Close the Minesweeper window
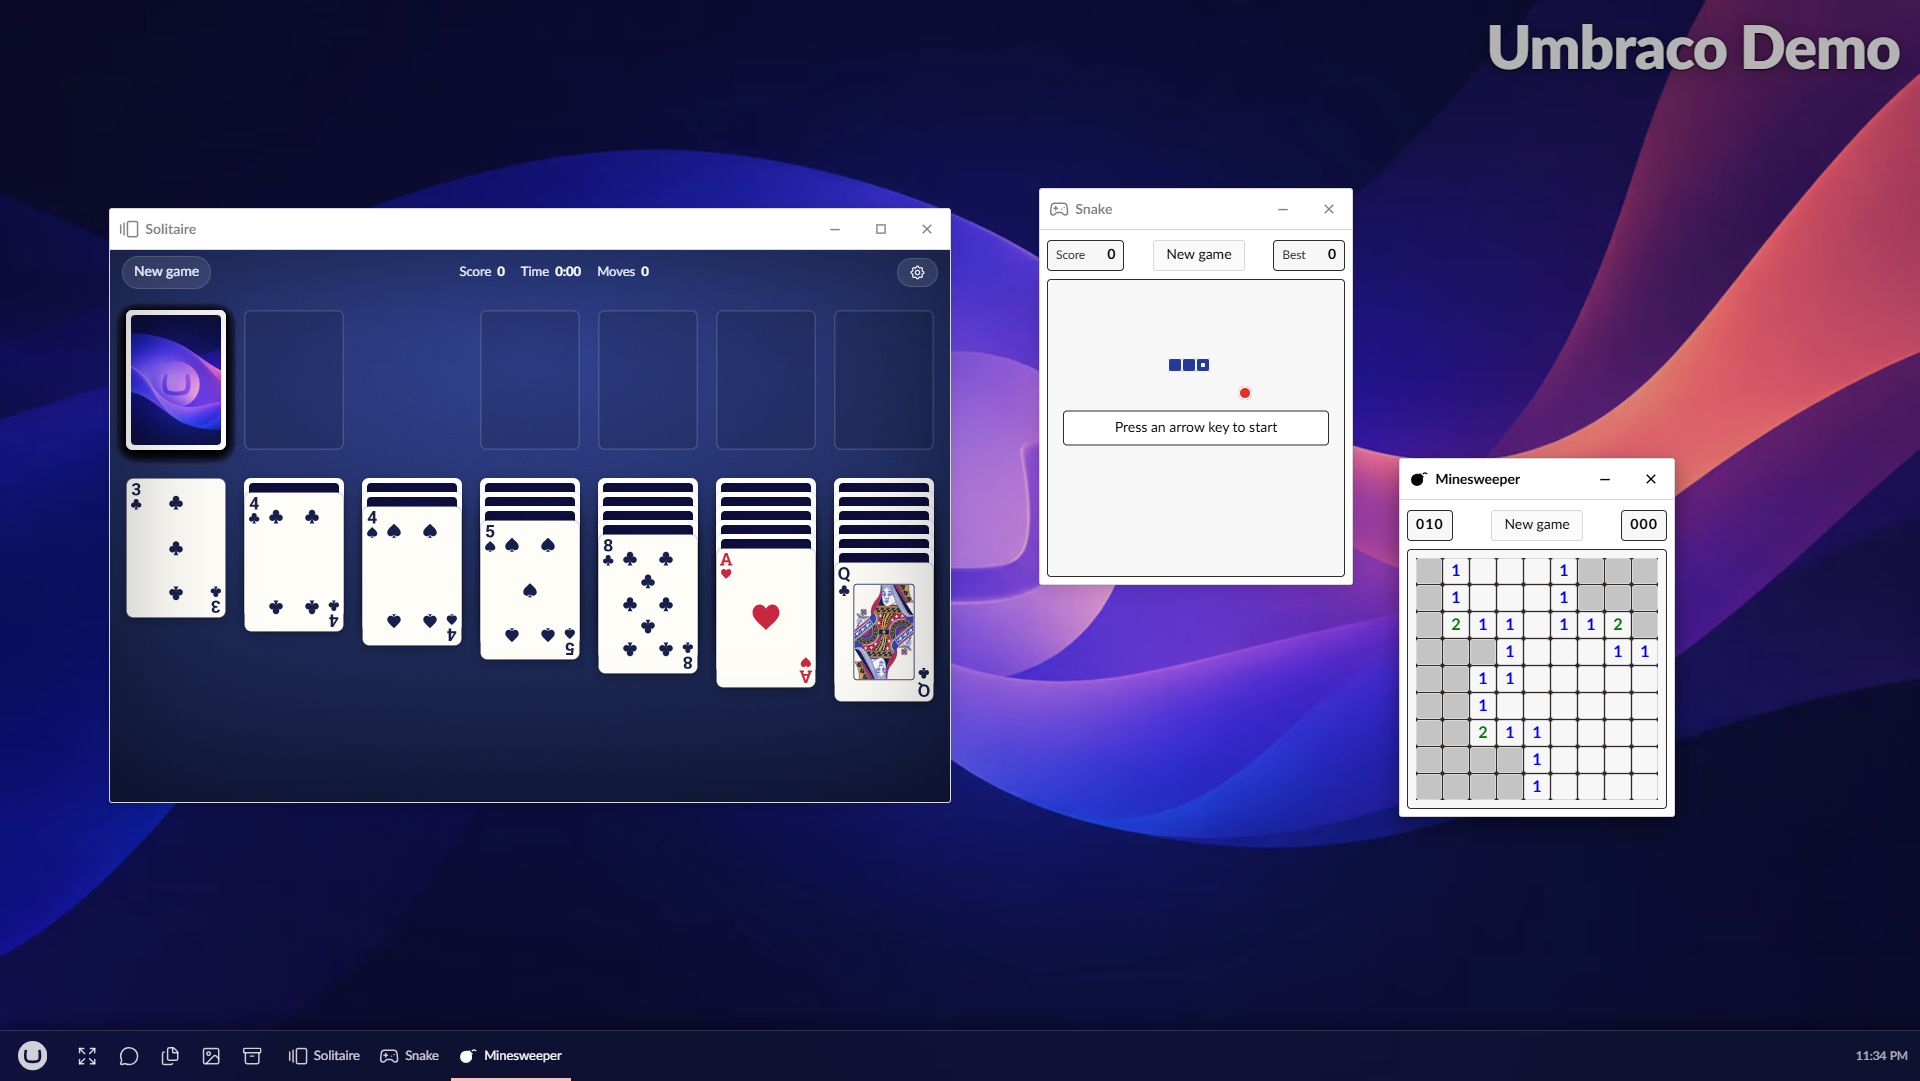 1651,479
